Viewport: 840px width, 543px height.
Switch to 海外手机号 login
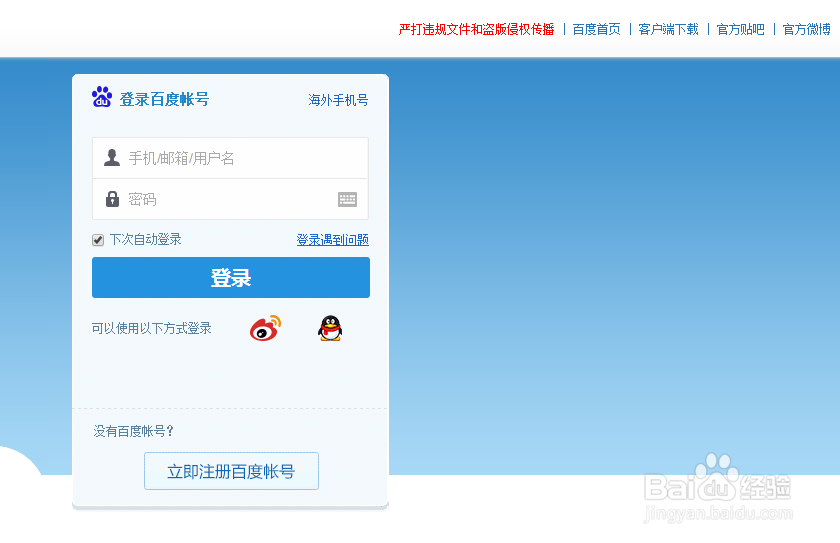[338, 100]
